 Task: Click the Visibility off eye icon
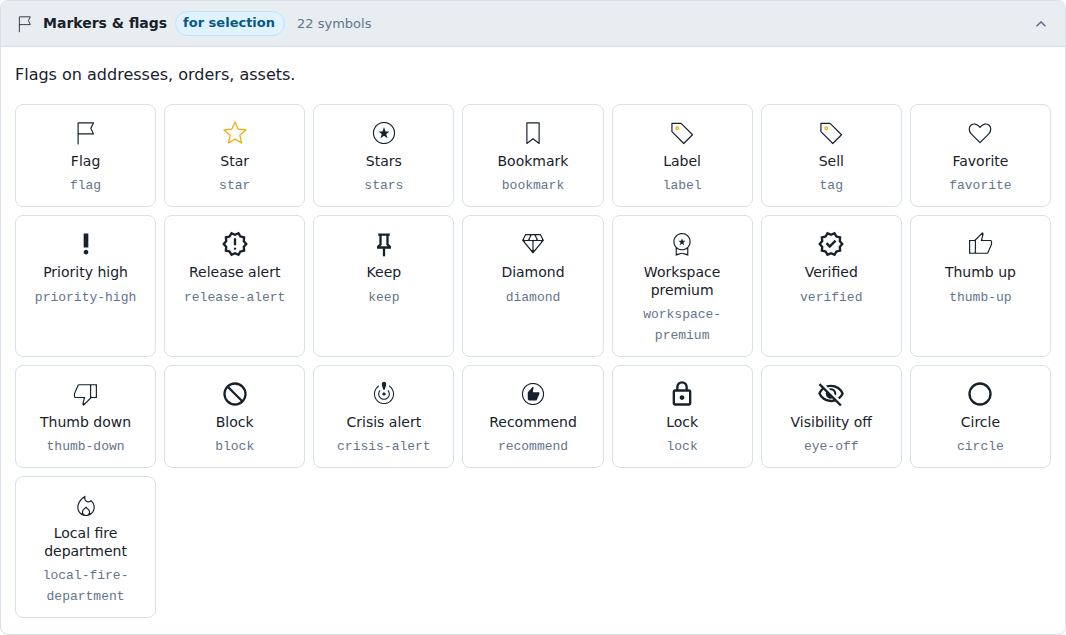click(831, 394)
